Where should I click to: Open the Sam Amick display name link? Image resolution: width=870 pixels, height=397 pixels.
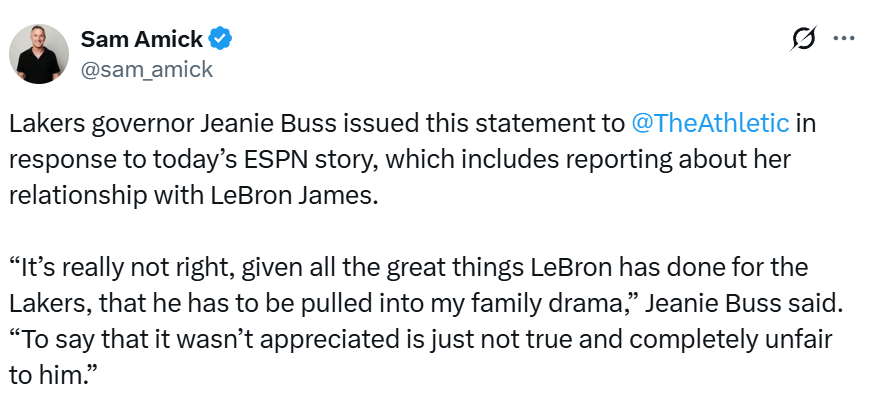tap(142, 39)
